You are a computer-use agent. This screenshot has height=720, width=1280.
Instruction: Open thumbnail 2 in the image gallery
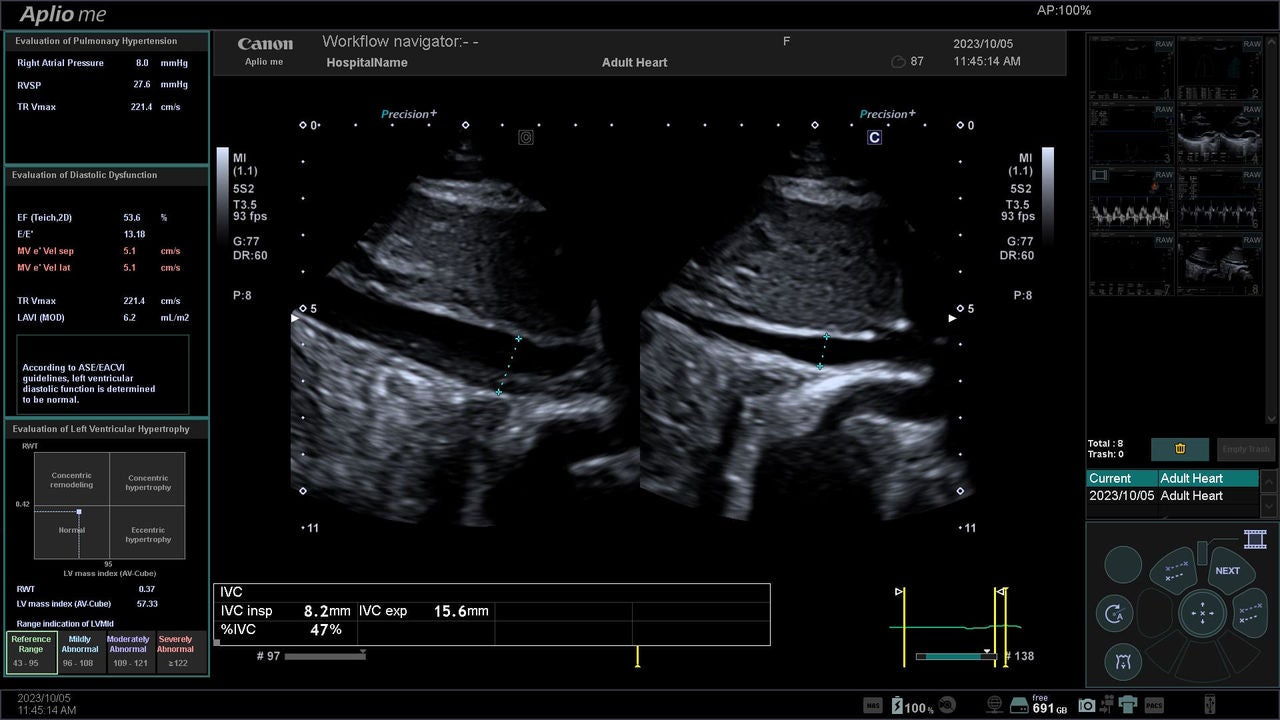pos(1220,68)
